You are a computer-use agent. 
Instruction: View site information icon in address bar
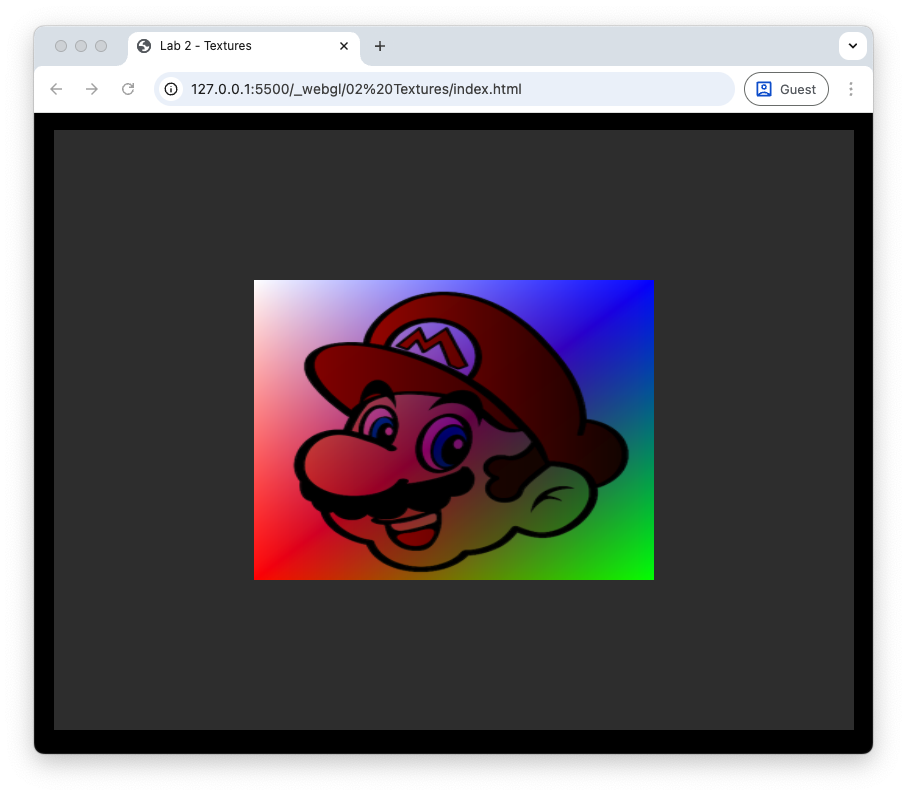pyautogui.click(x=171, y=89)
